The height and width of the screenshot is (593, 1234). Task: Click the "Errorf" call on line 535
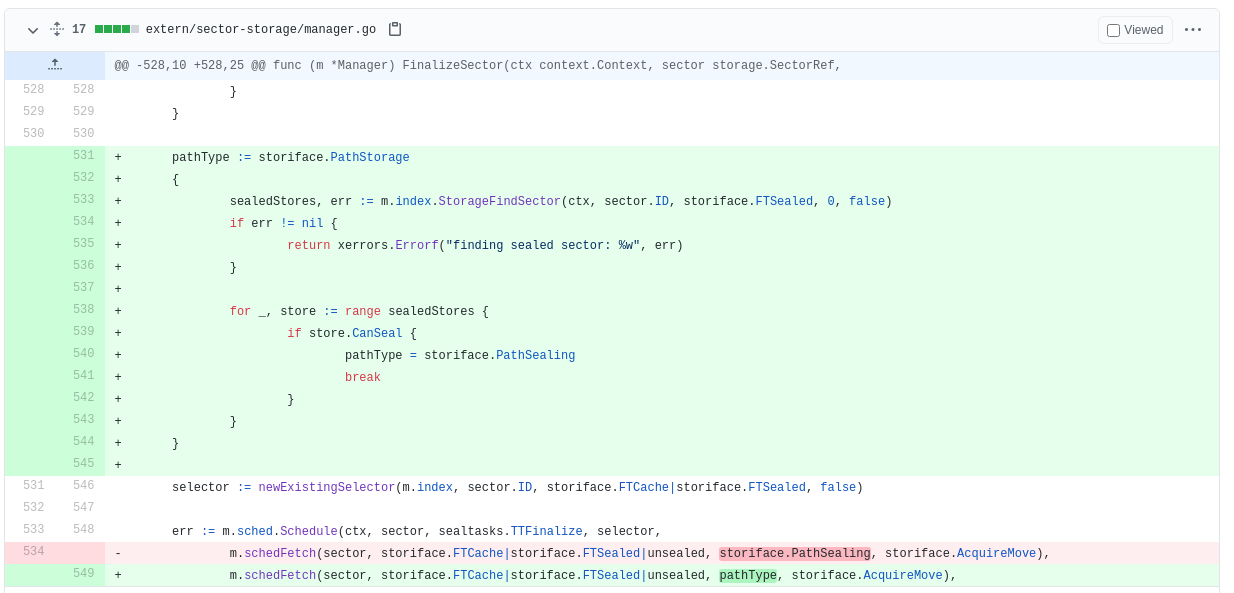[417, 246]
